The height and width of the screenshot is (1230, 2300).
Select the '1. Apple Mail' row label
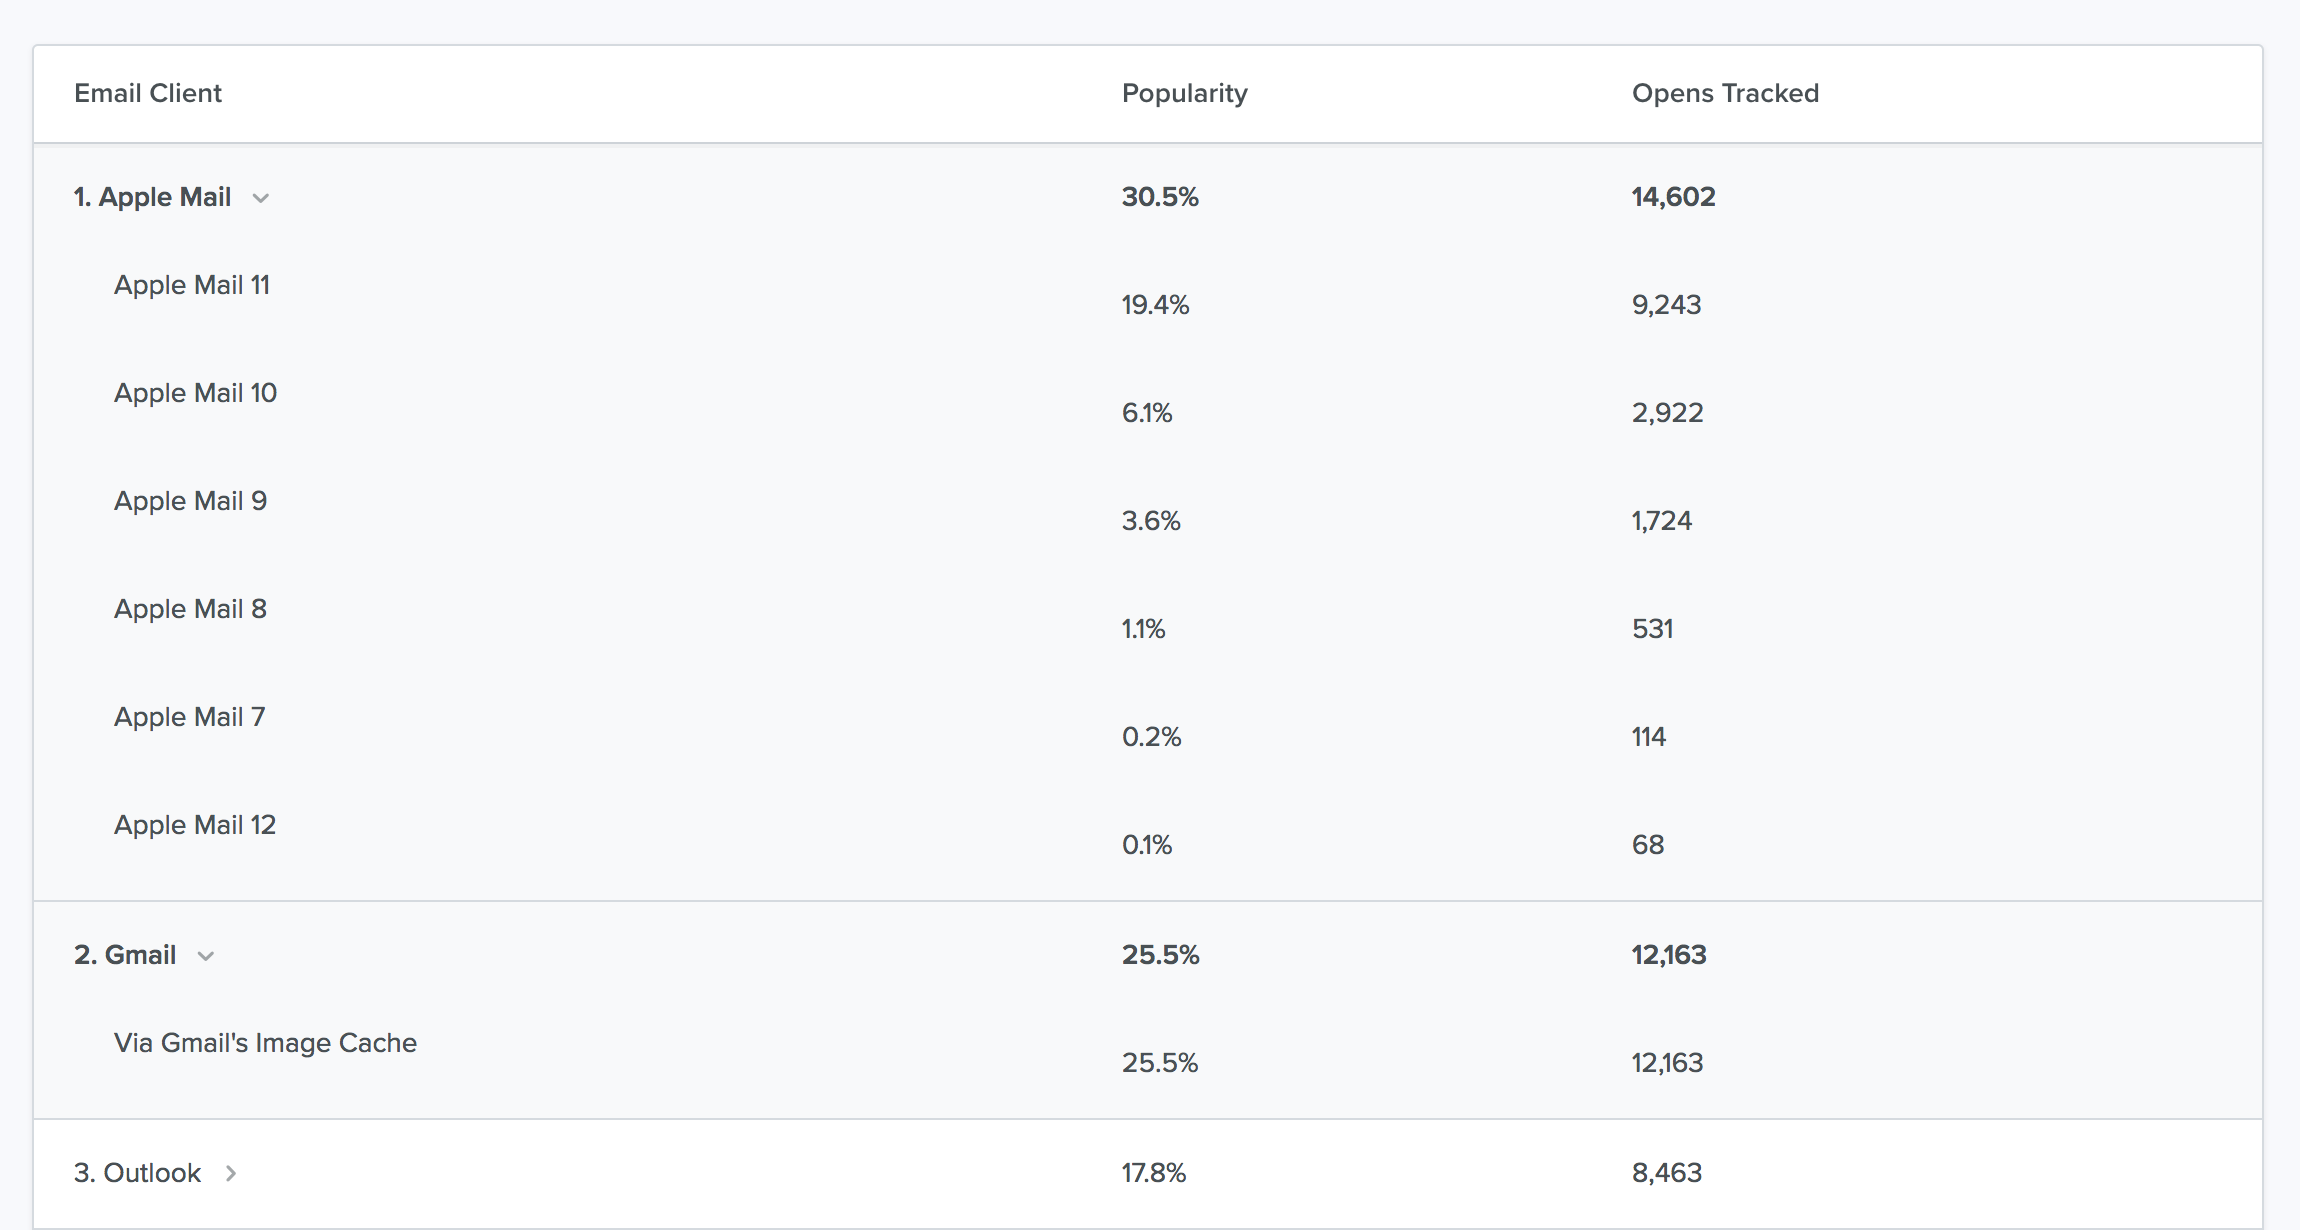pyautogui.click(x=152, y=198)
